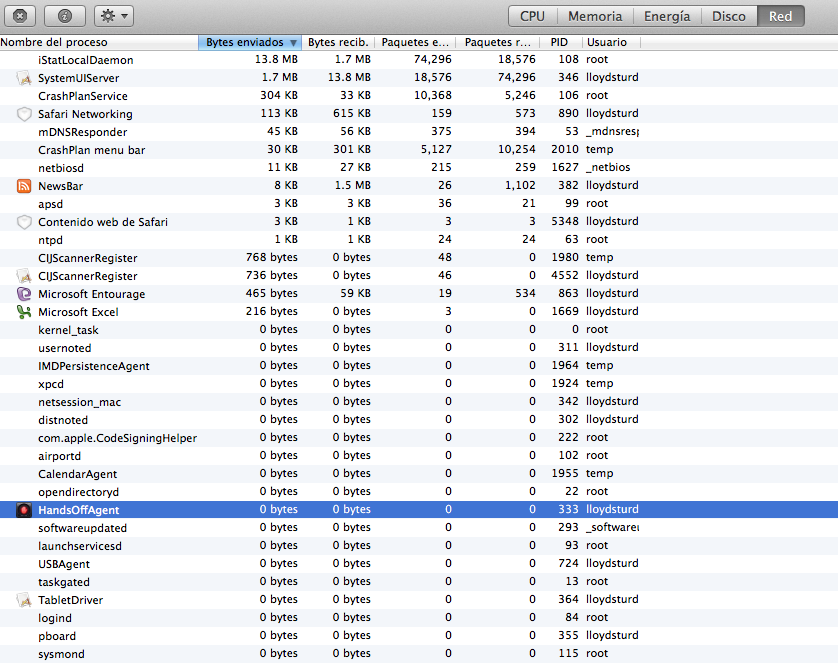838x664 pixels.
Task: Sort by Usuario column header
Action: pos(611,42)
